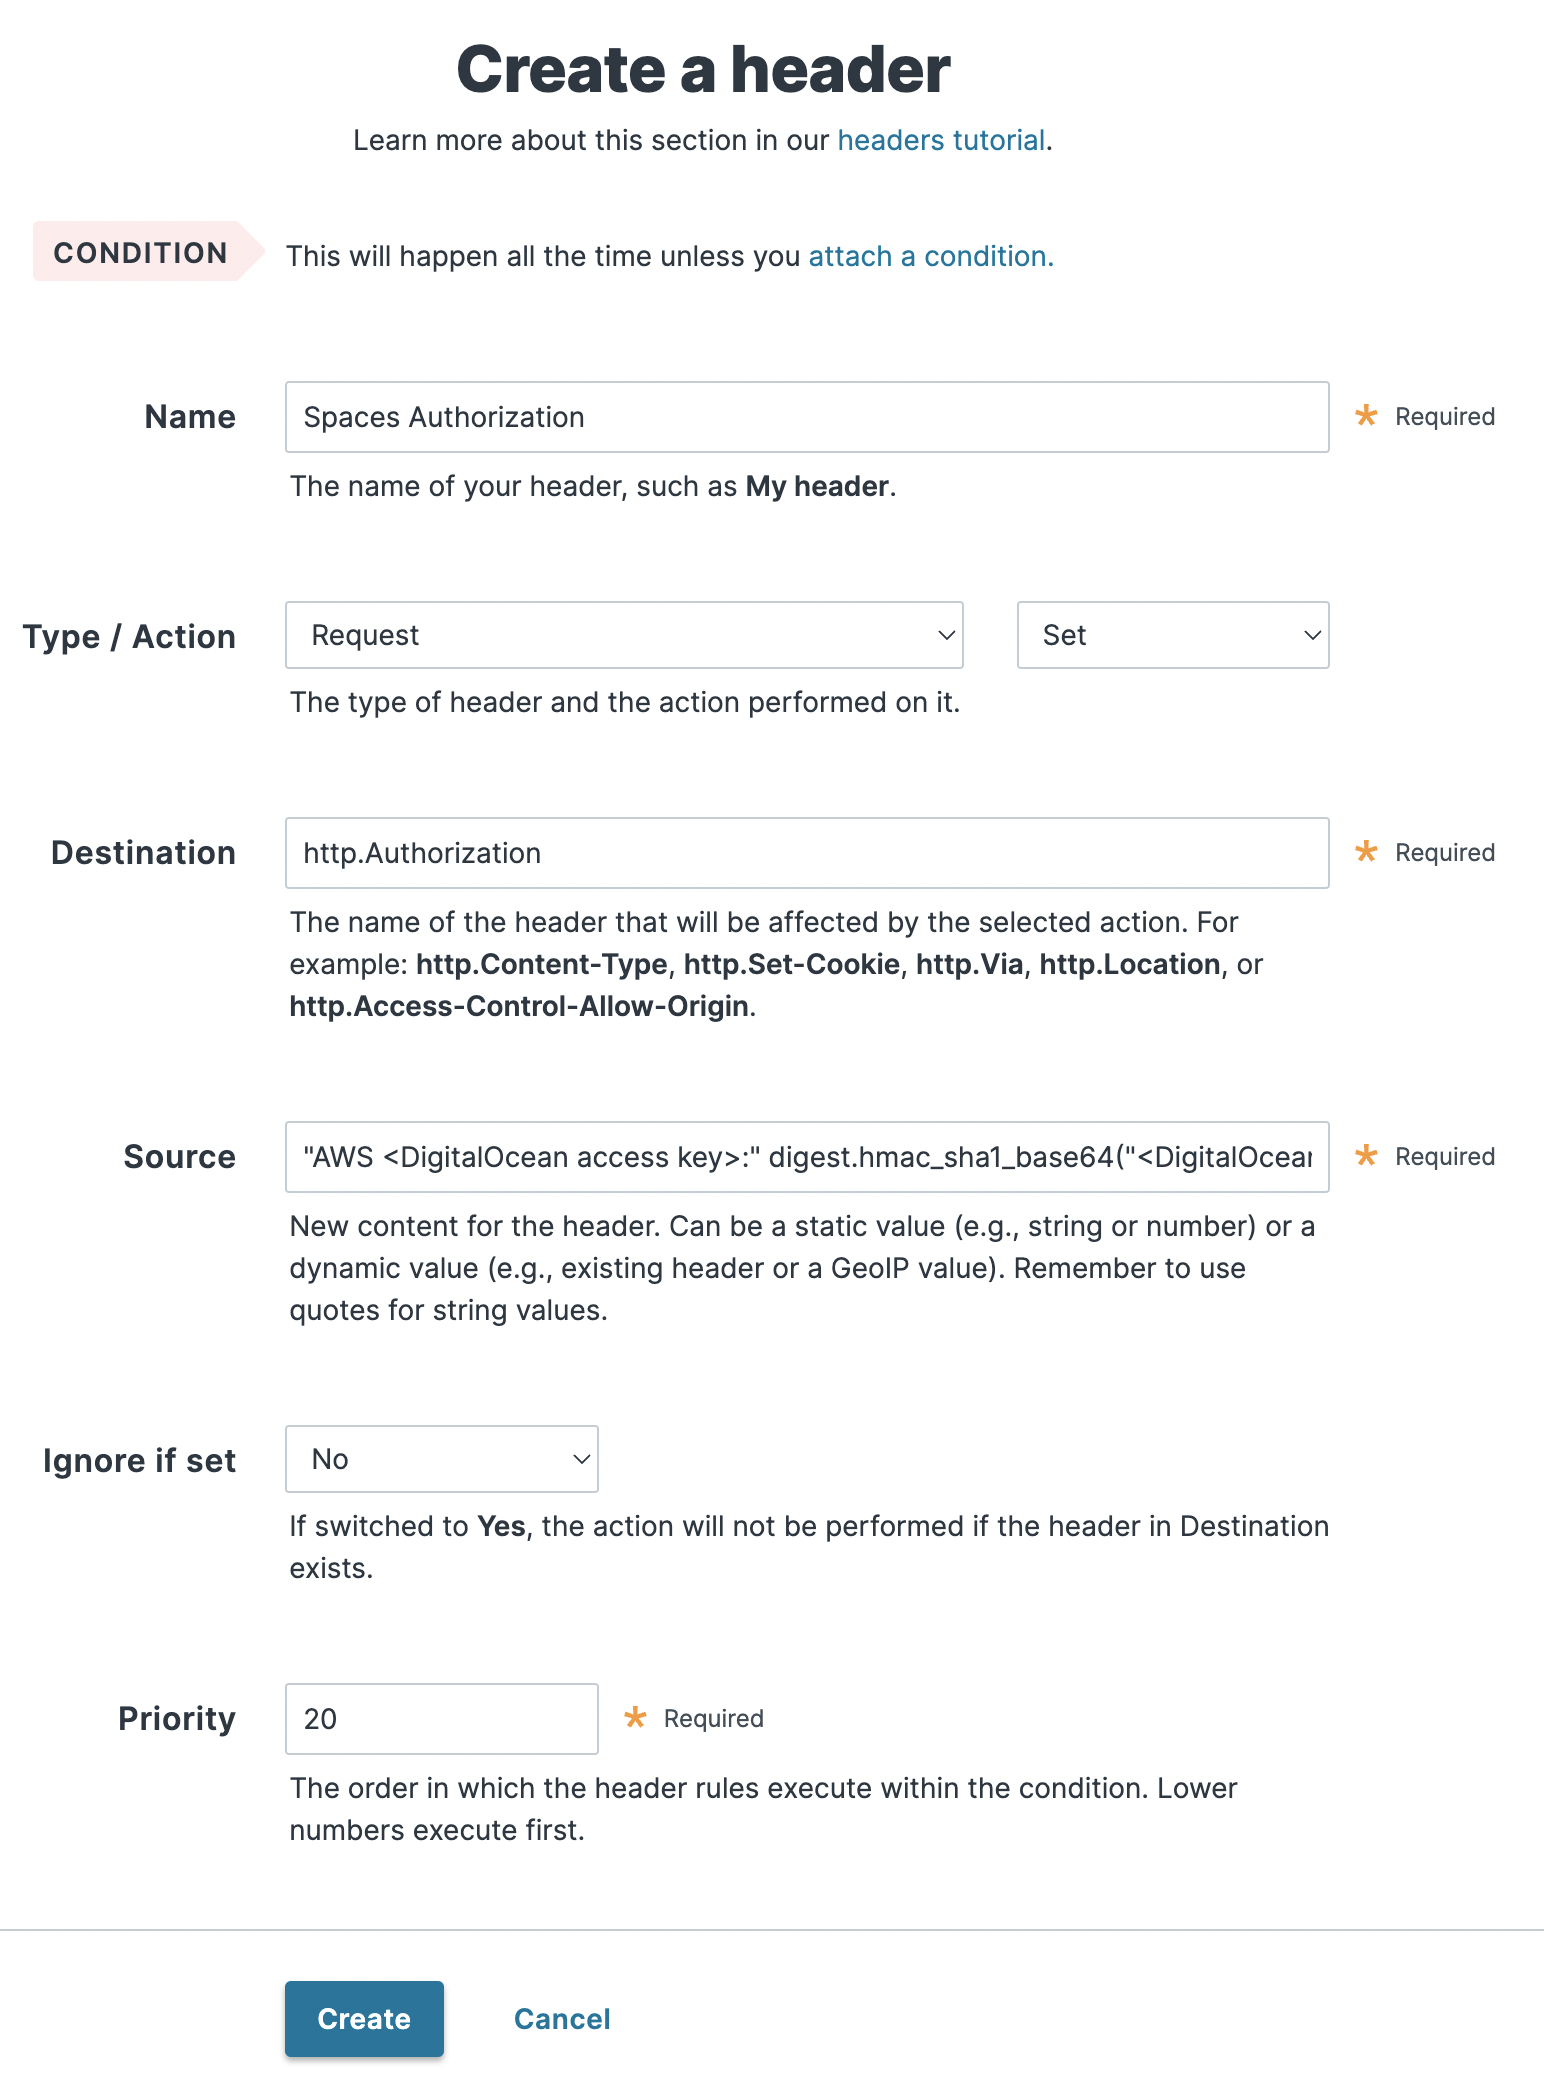Click the Required asterisk beside Priority

pos(637,1717)
